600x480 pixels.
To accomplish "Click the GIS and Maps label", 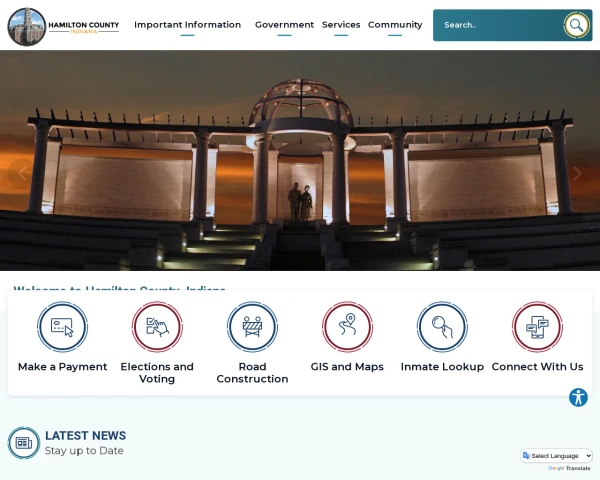I will 347,367.
